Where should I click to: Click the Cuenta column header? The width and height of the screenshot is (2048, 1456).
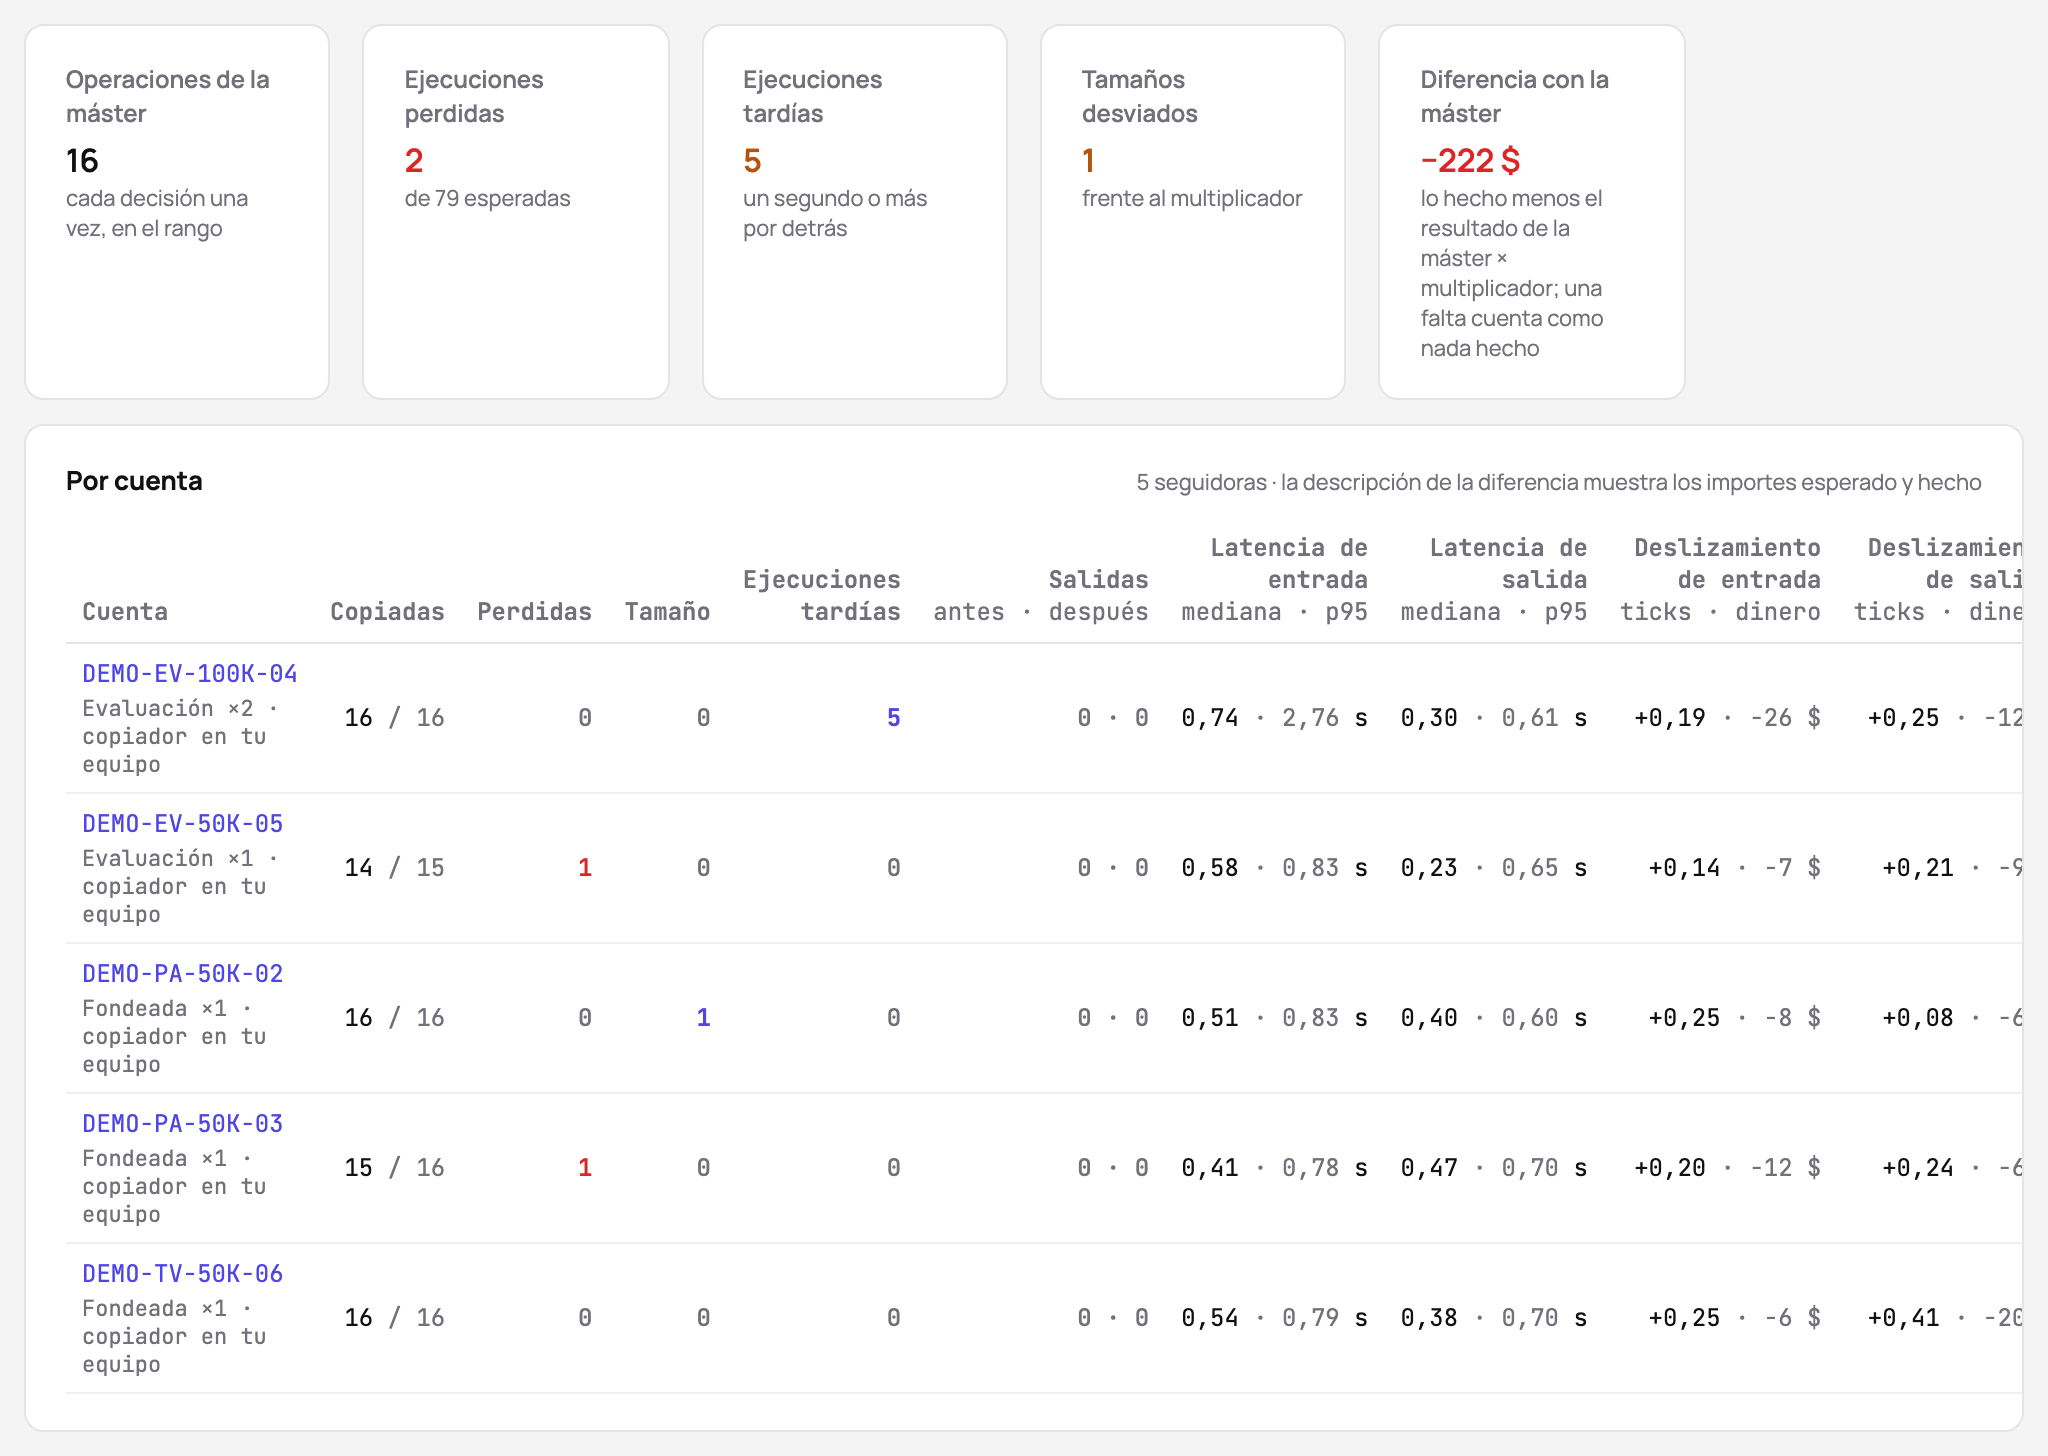(x=125, y=612)
